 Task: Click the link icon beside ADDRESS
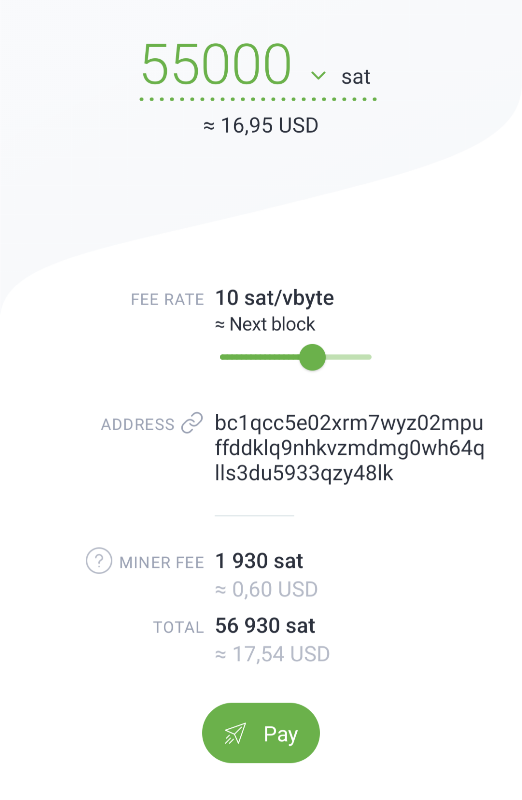(192, 423)
